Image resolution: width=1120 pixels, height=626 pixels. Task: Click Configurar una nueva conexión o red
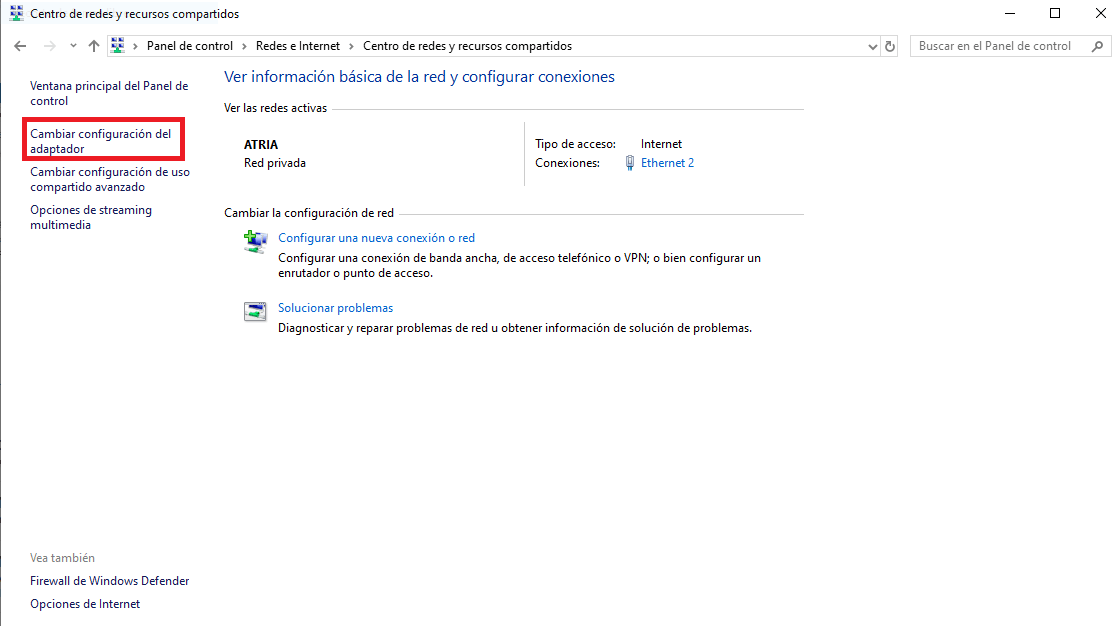(x=376, y=238)
